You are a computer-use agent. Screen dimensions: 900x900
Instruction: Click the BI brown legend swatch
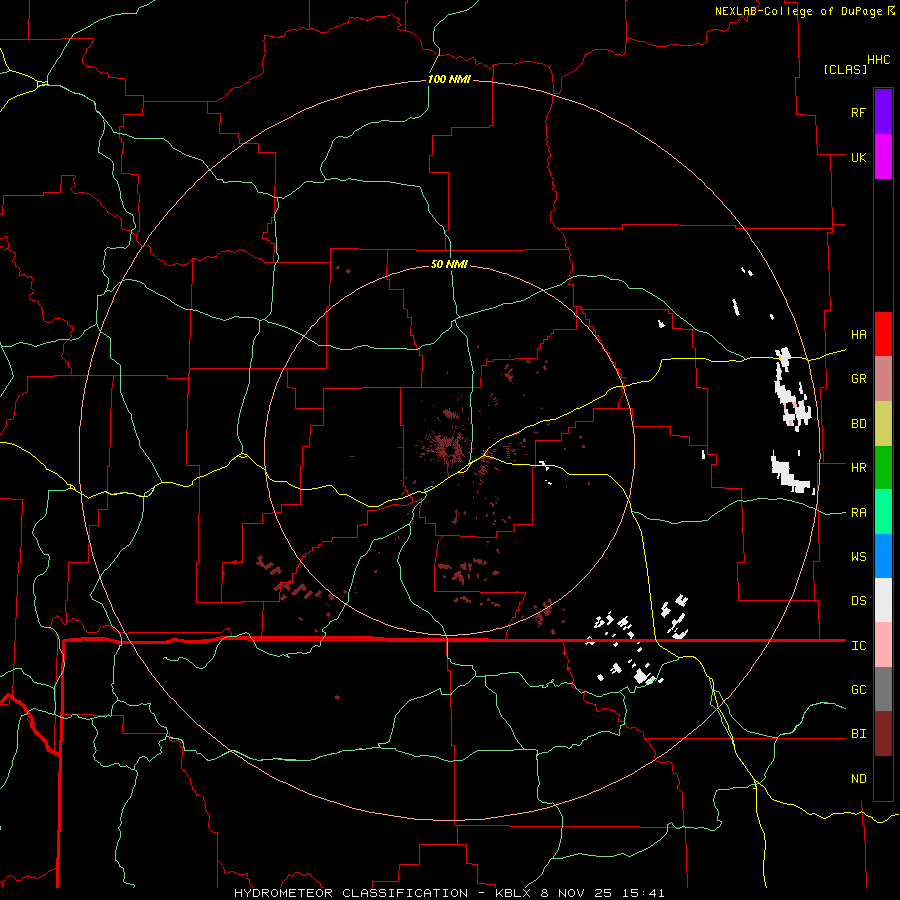point(883,734)
